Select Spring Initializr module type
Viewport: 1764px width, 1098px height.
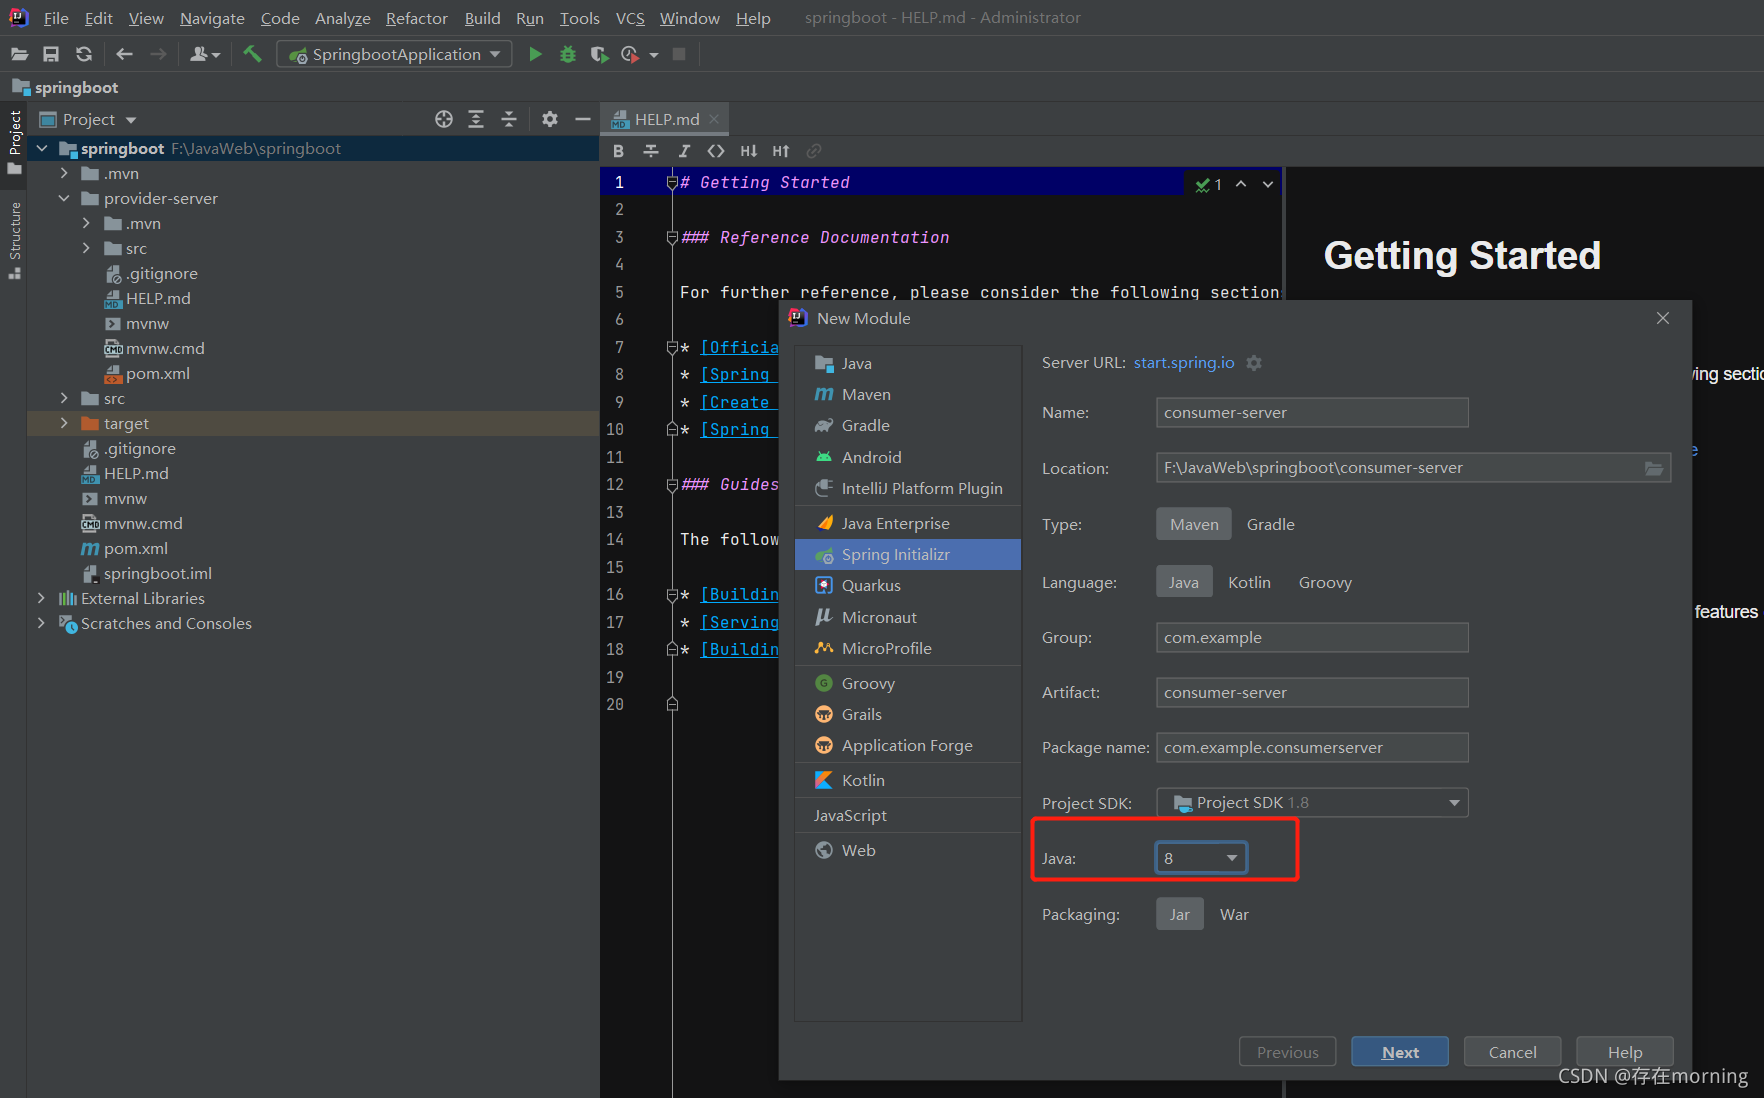point(908,554)
